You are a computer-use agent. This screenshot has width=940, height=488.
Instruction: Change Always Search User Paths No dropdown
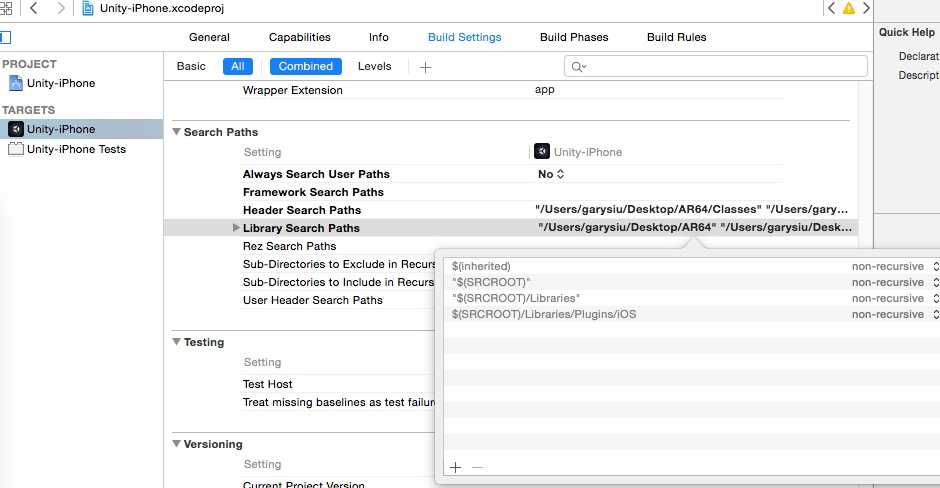(x=551, y=174)
